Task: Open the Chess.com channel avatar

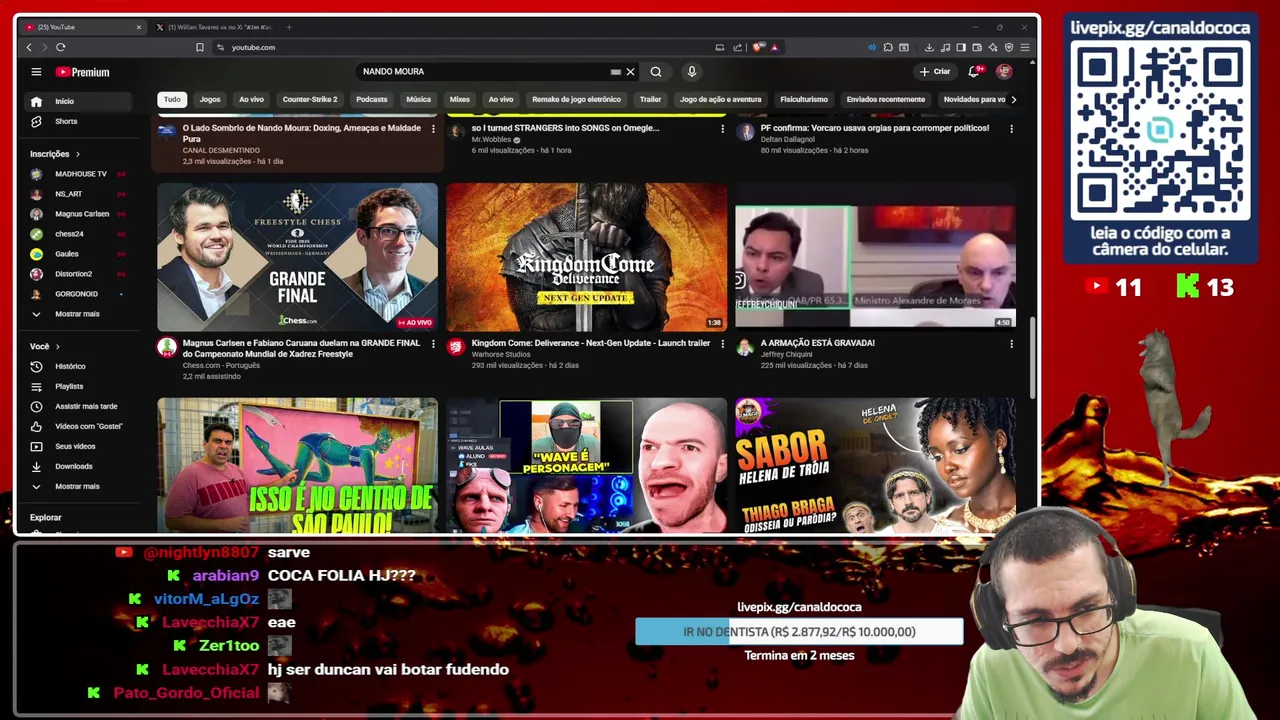Action: [x=167, y=347]
